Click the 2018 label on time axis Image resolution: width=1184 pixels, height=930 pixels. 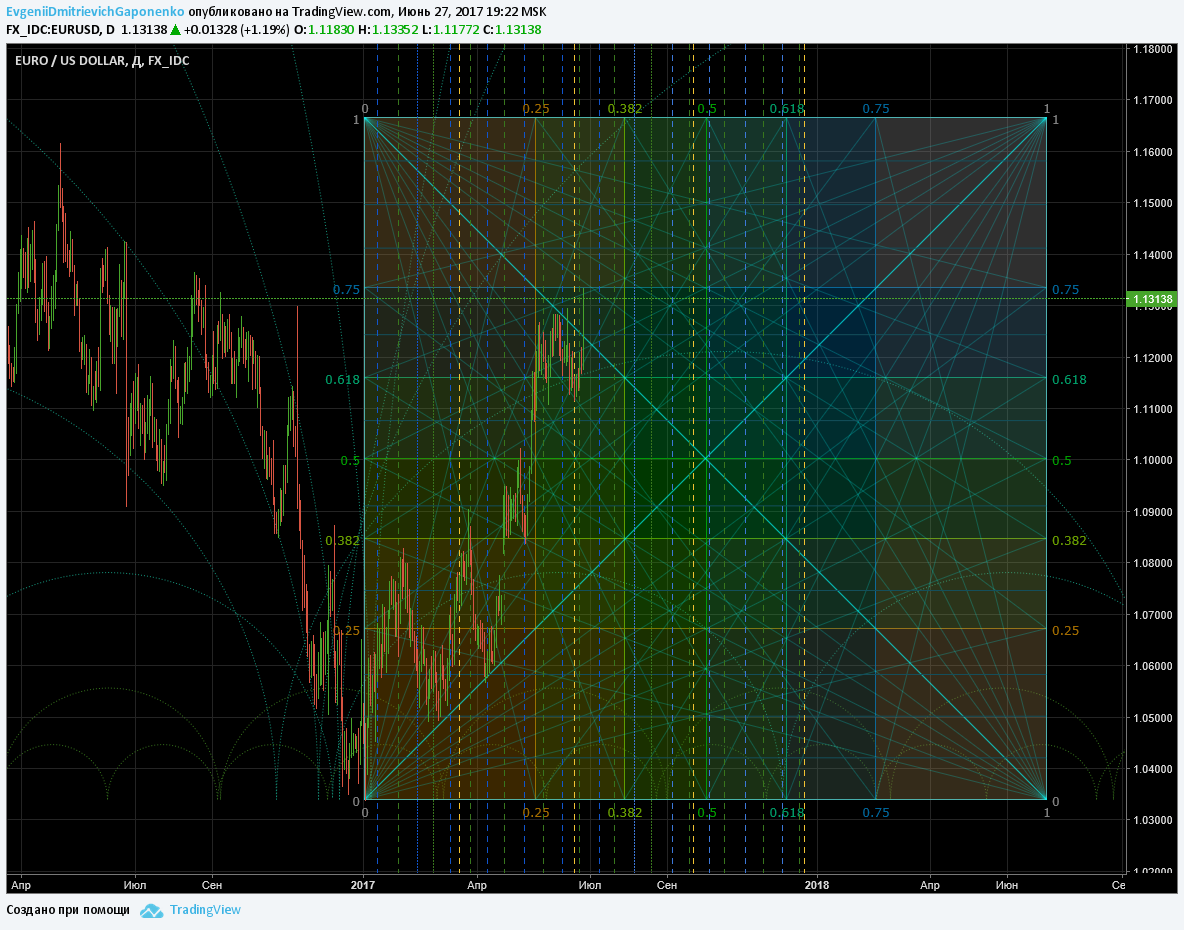pyautogui.click(x=816, y=885)
